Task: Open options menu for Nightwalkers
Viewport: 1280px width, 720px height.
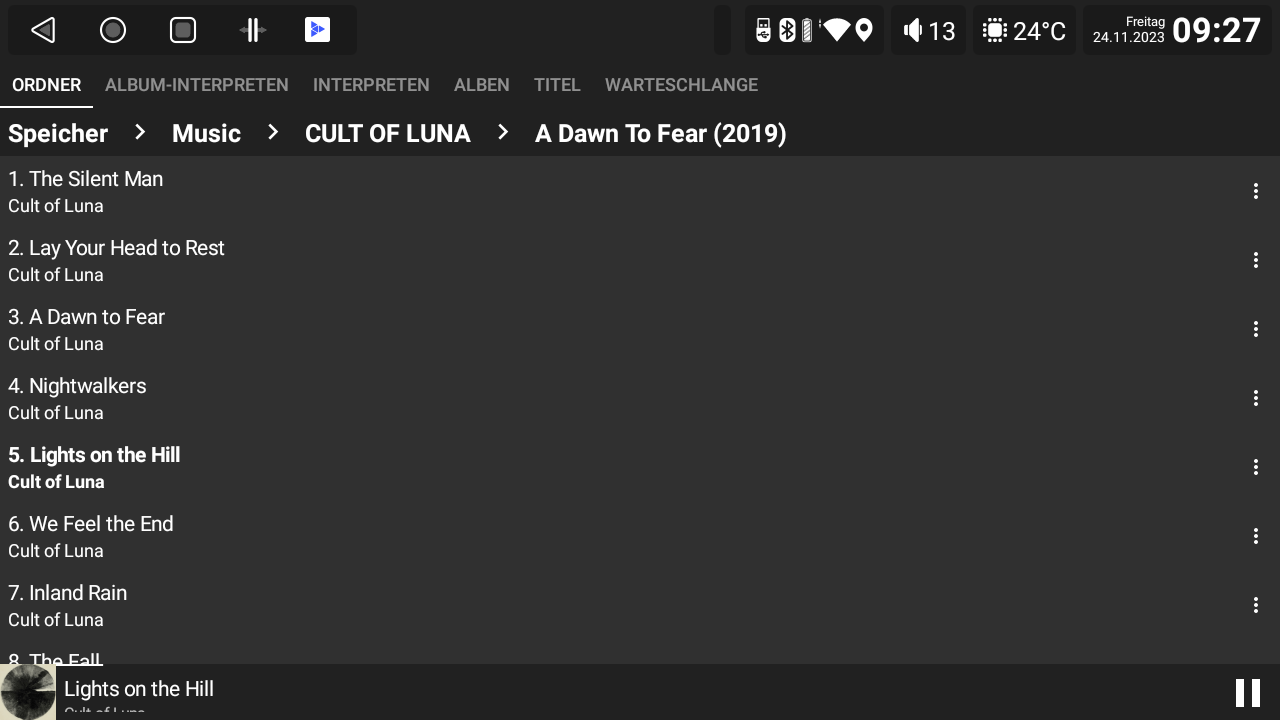Action: (1255, 398)
